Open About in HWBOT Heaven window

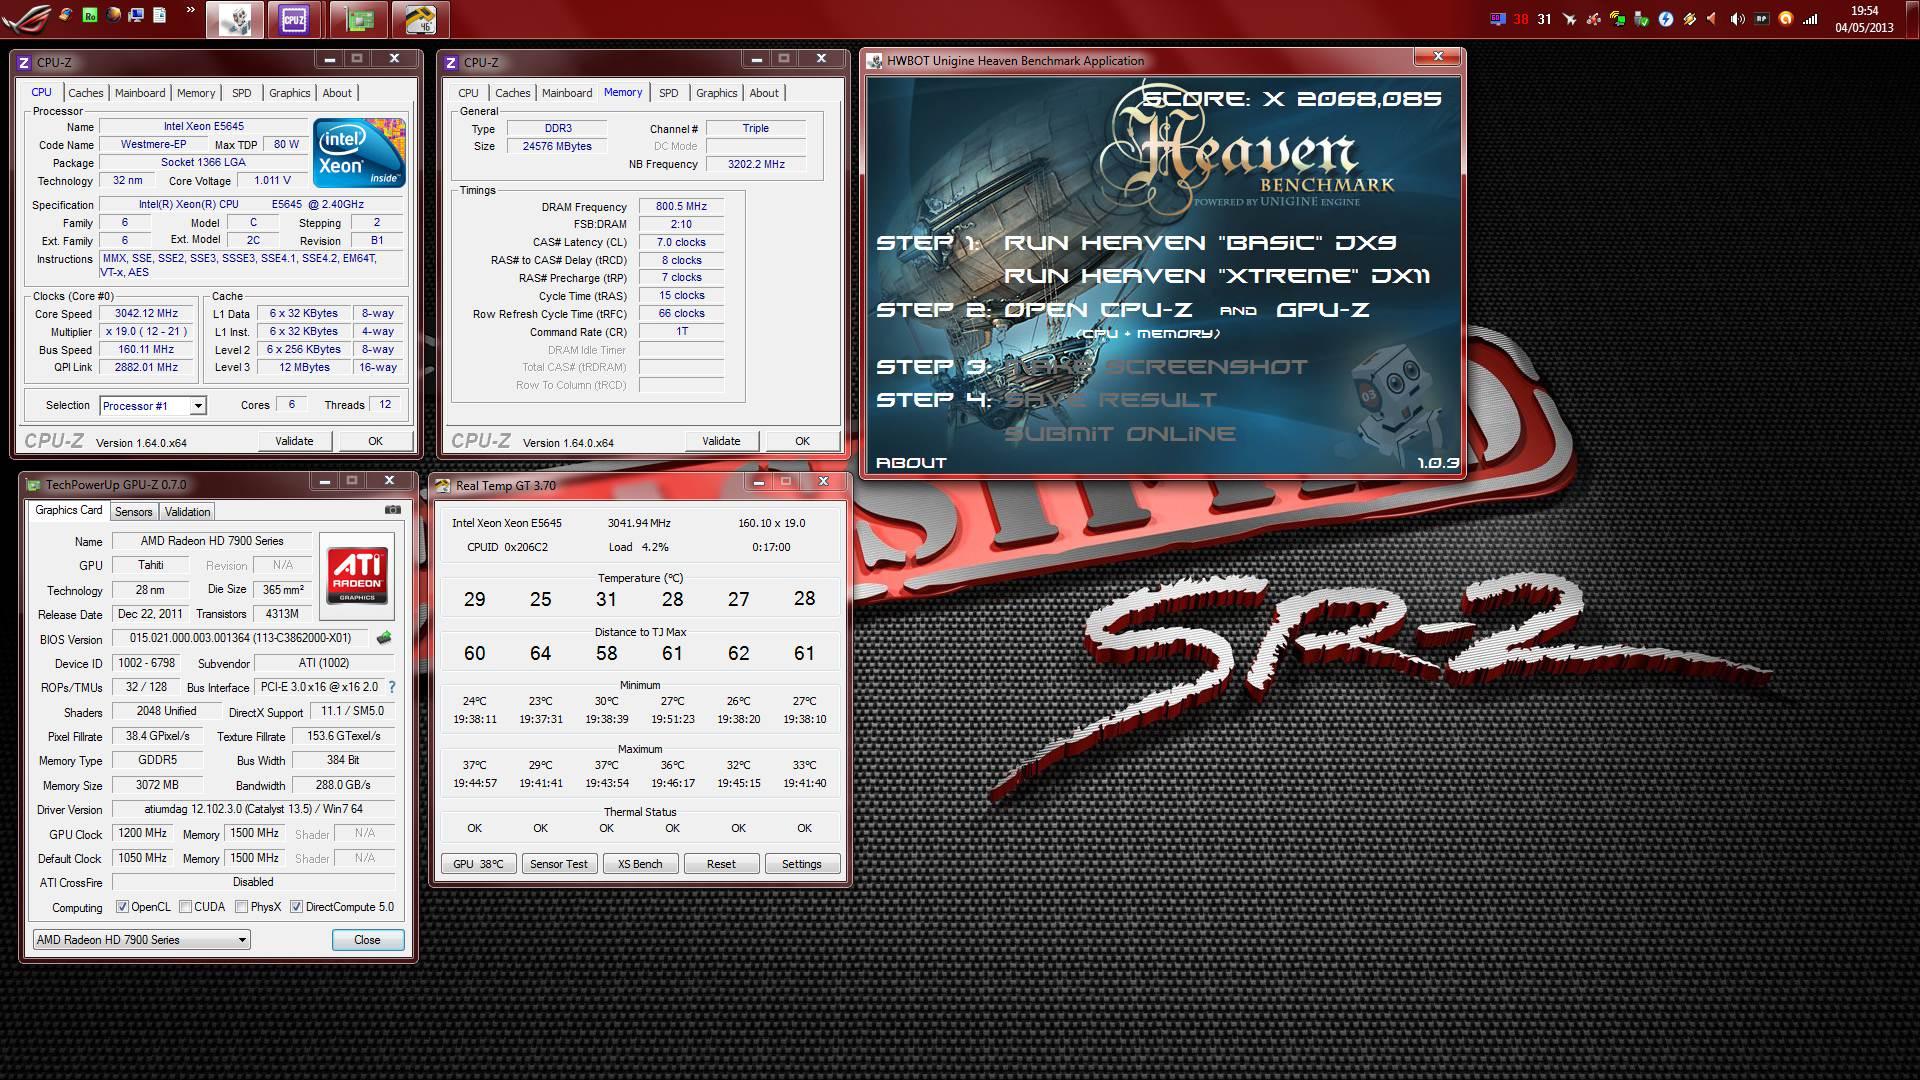click(x=911, y=463)
